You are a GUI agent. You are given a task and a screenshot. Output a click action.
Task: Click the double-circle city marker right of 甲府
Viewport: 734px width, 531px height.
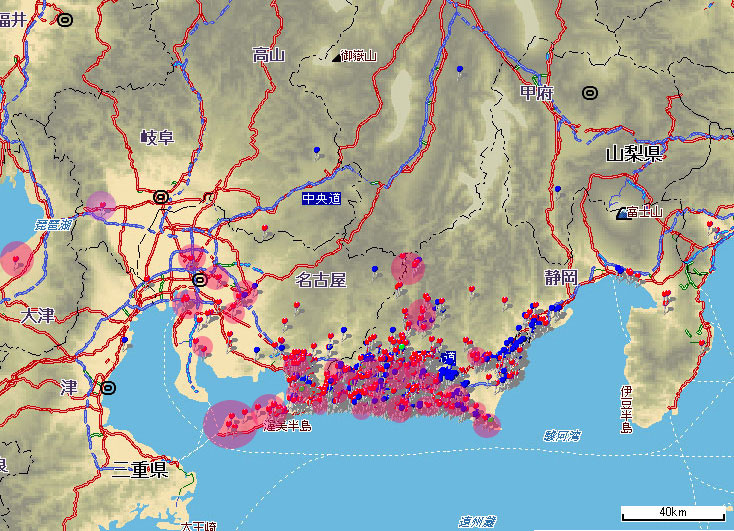[590, 93]
